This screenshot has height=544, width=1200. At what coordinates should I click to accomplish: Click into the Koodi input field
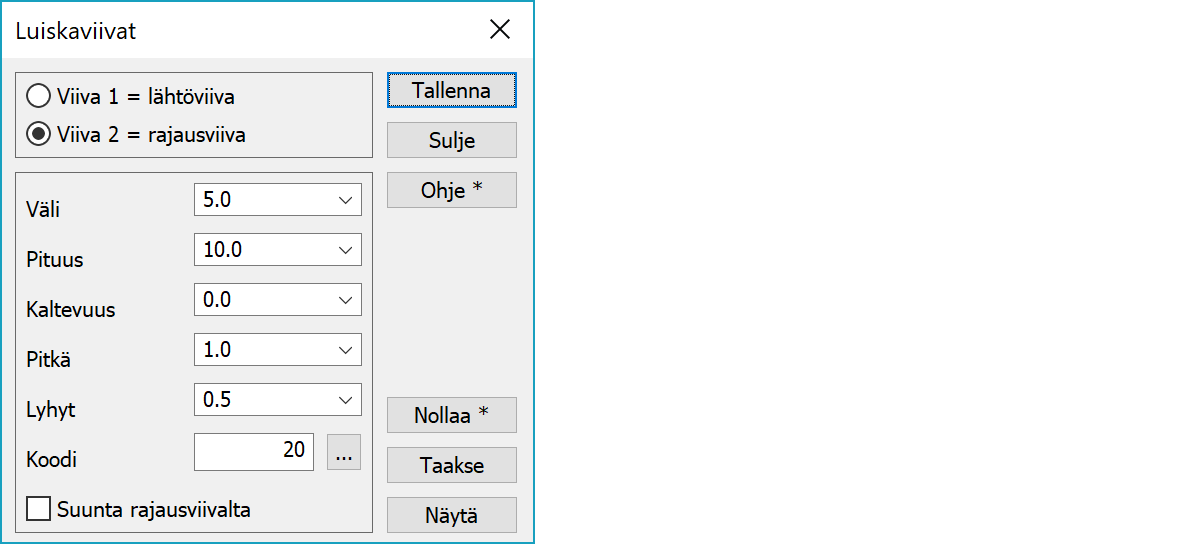pyautogui.click(x=254, y=452)
